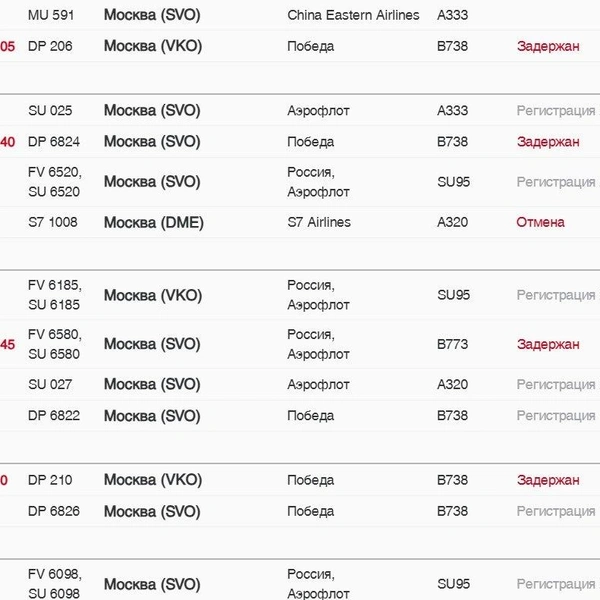
Task: Select Москва (DME) destination of S7 1008
Action: [153, 222]
